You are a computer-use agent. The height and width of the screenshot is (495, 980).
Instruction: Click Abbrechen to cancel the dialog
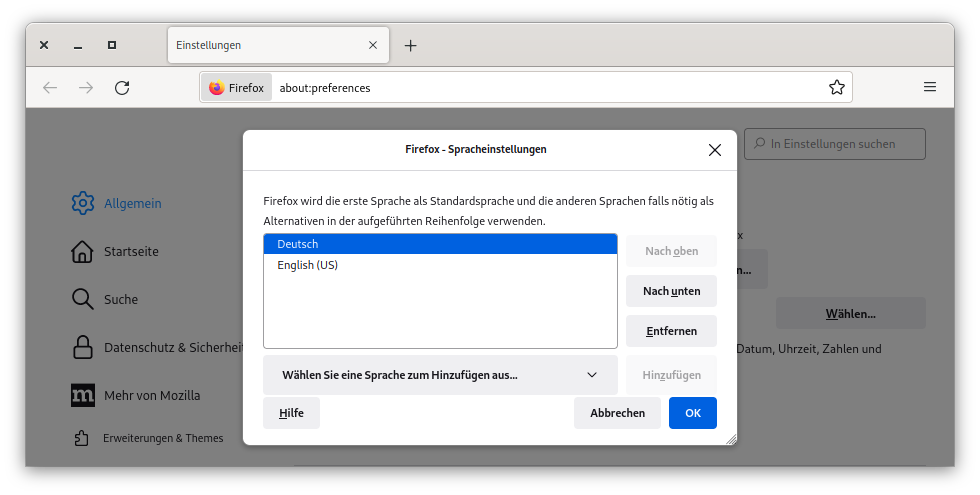[x=618, y=413]
